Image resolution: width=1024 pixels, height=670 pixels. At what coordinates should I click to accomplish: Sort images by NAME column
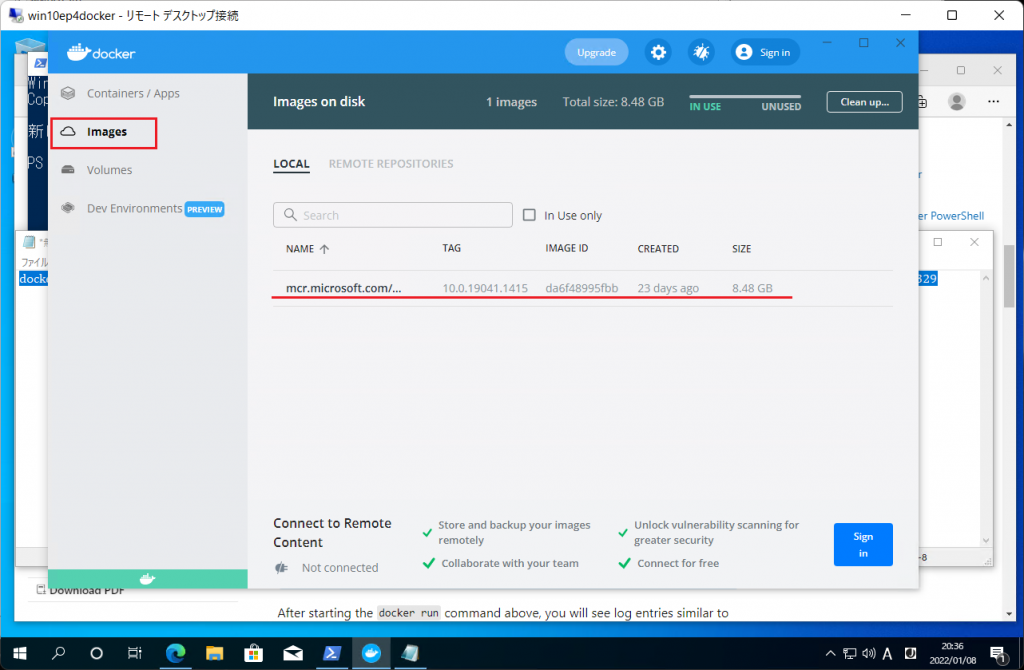pos(307,249)
